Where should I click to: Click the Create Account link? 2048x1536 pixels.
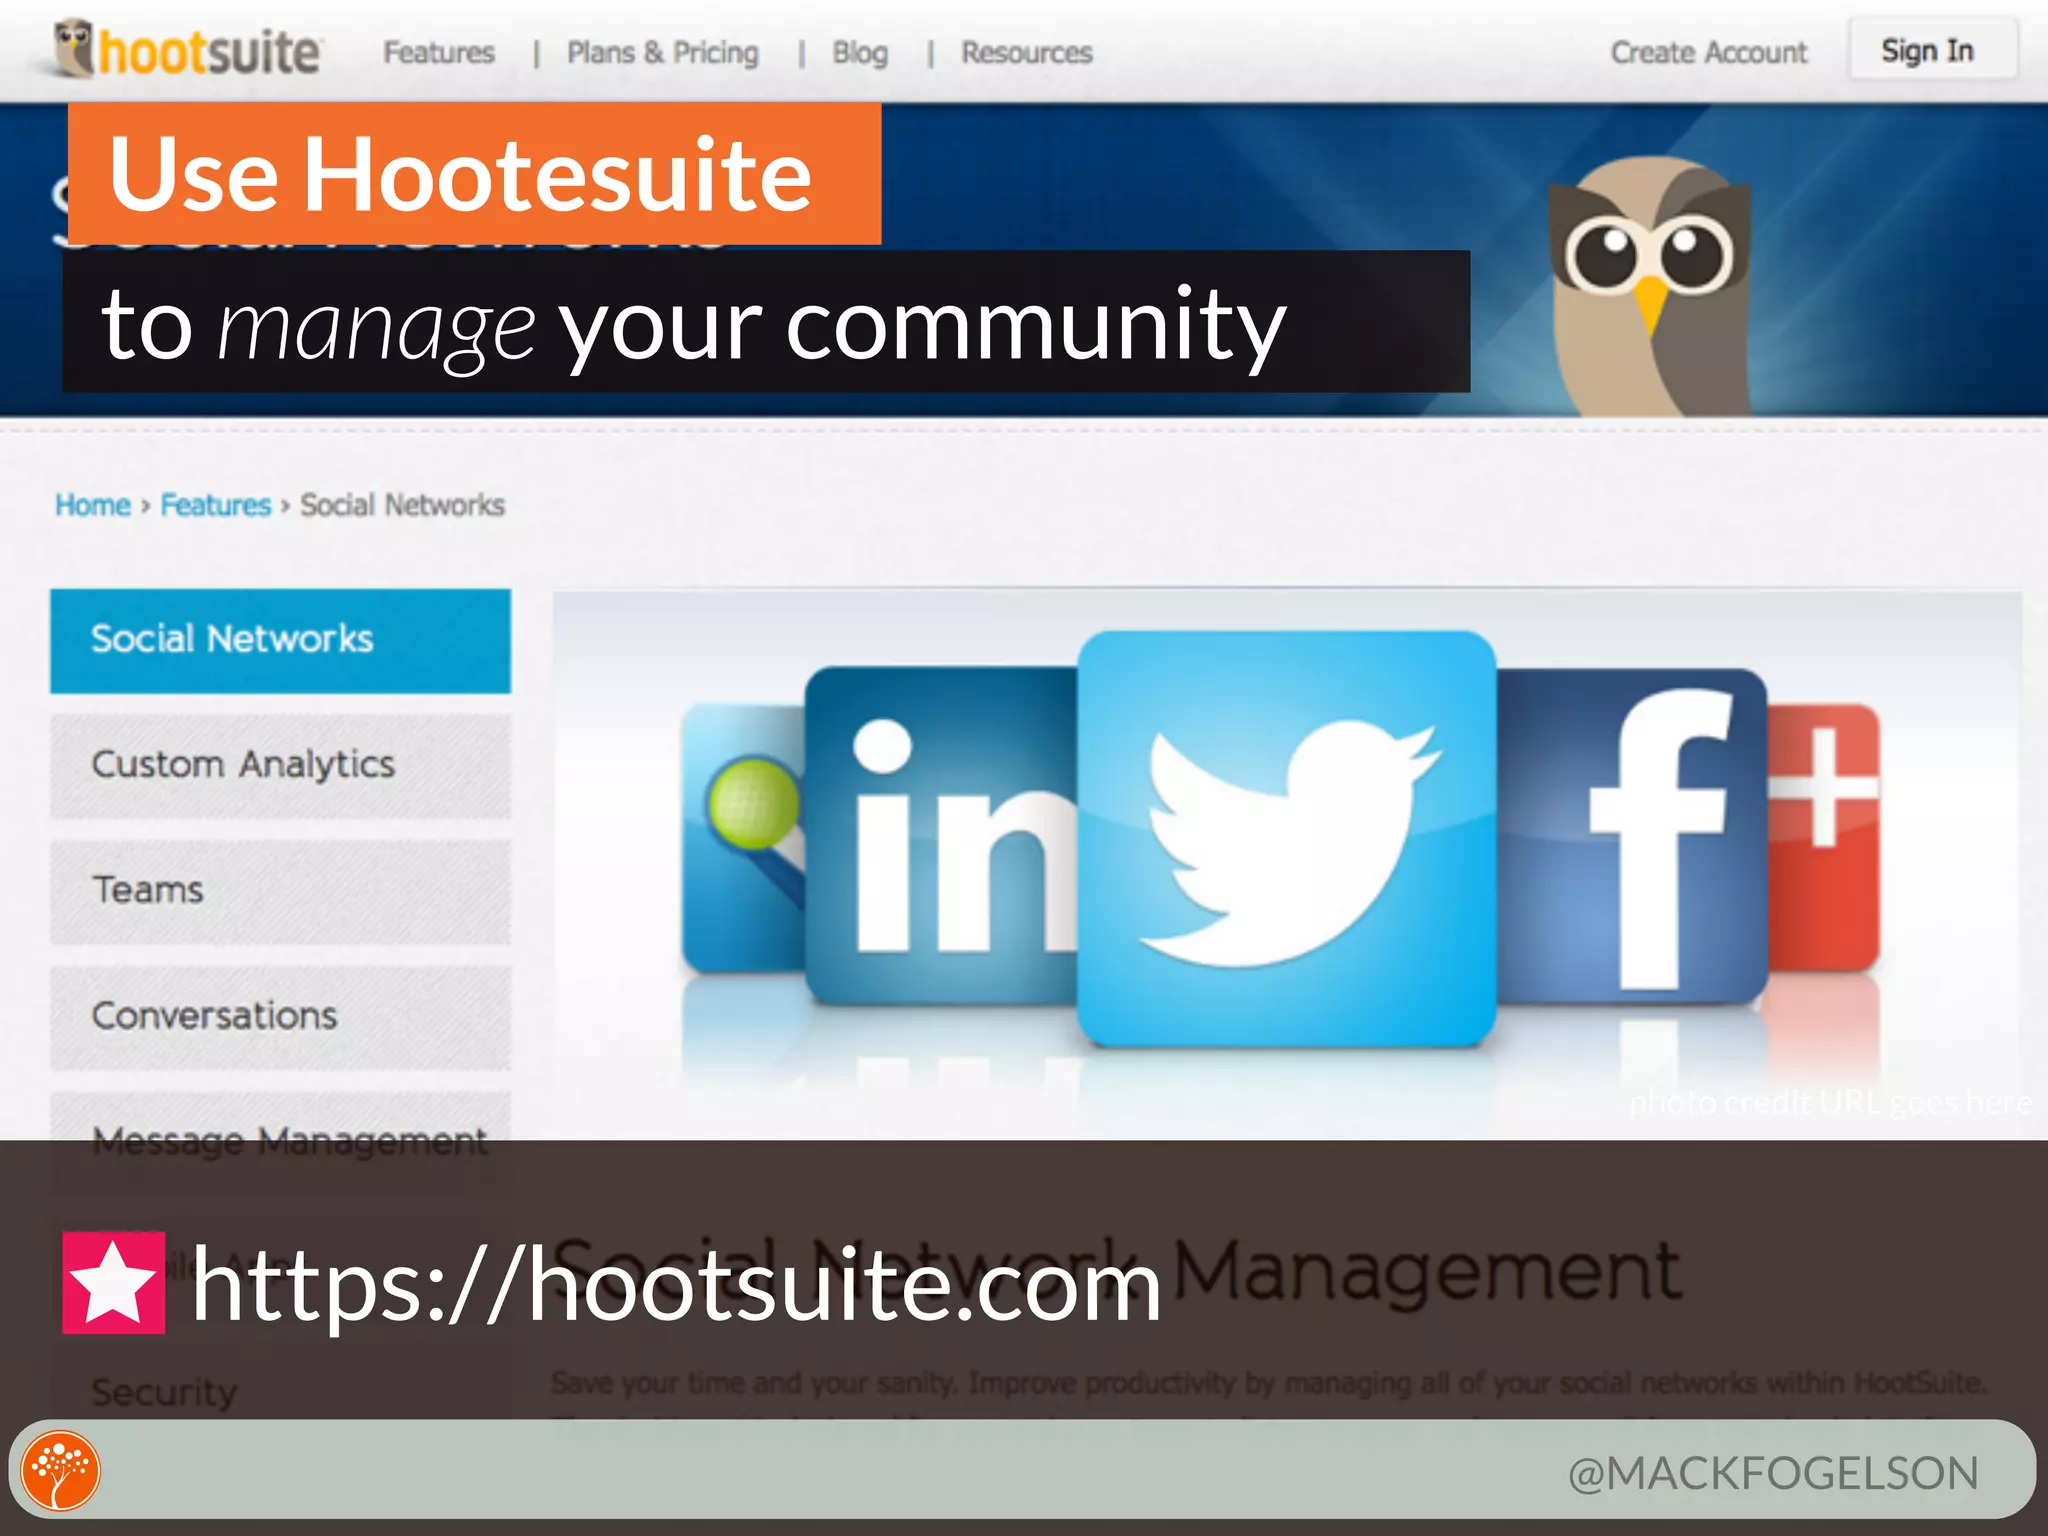(x=1709, y=52)
